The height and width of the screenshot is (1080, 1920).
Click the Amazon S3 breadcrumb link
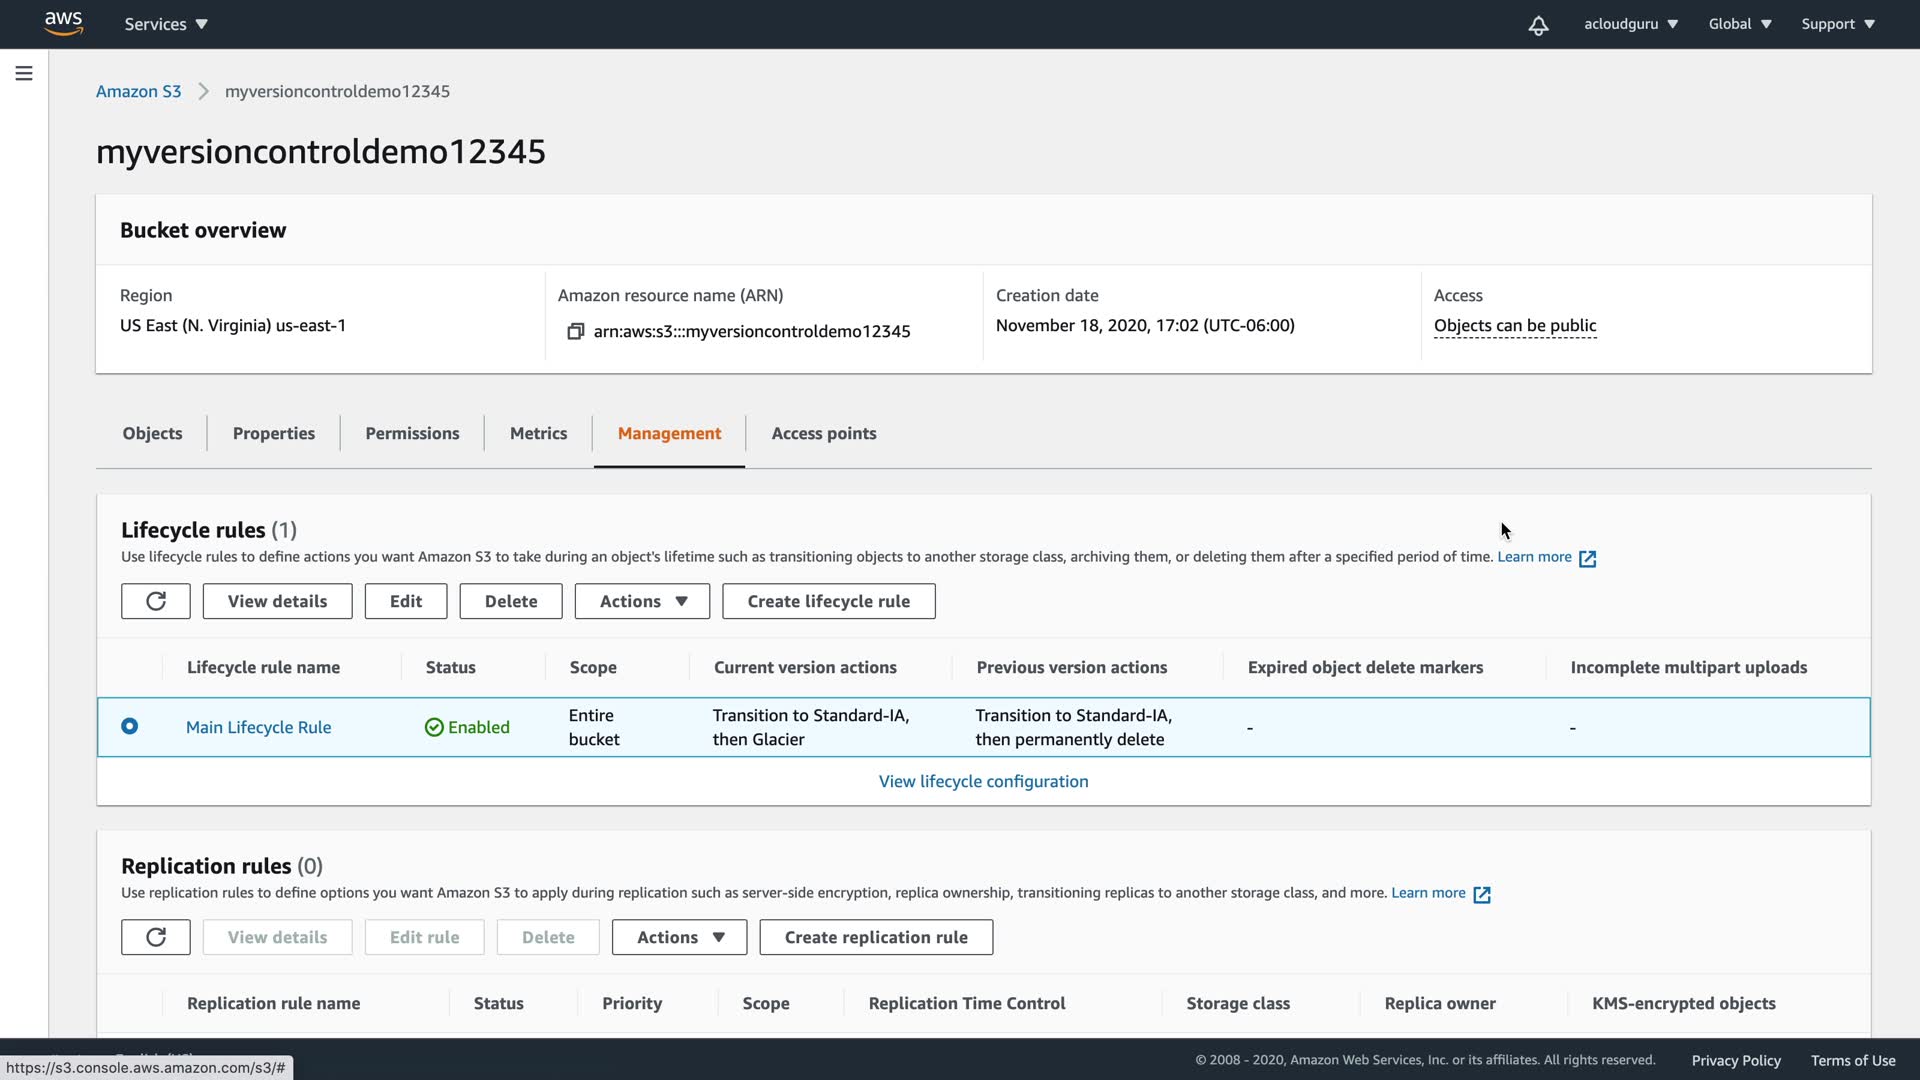point(138,91)
